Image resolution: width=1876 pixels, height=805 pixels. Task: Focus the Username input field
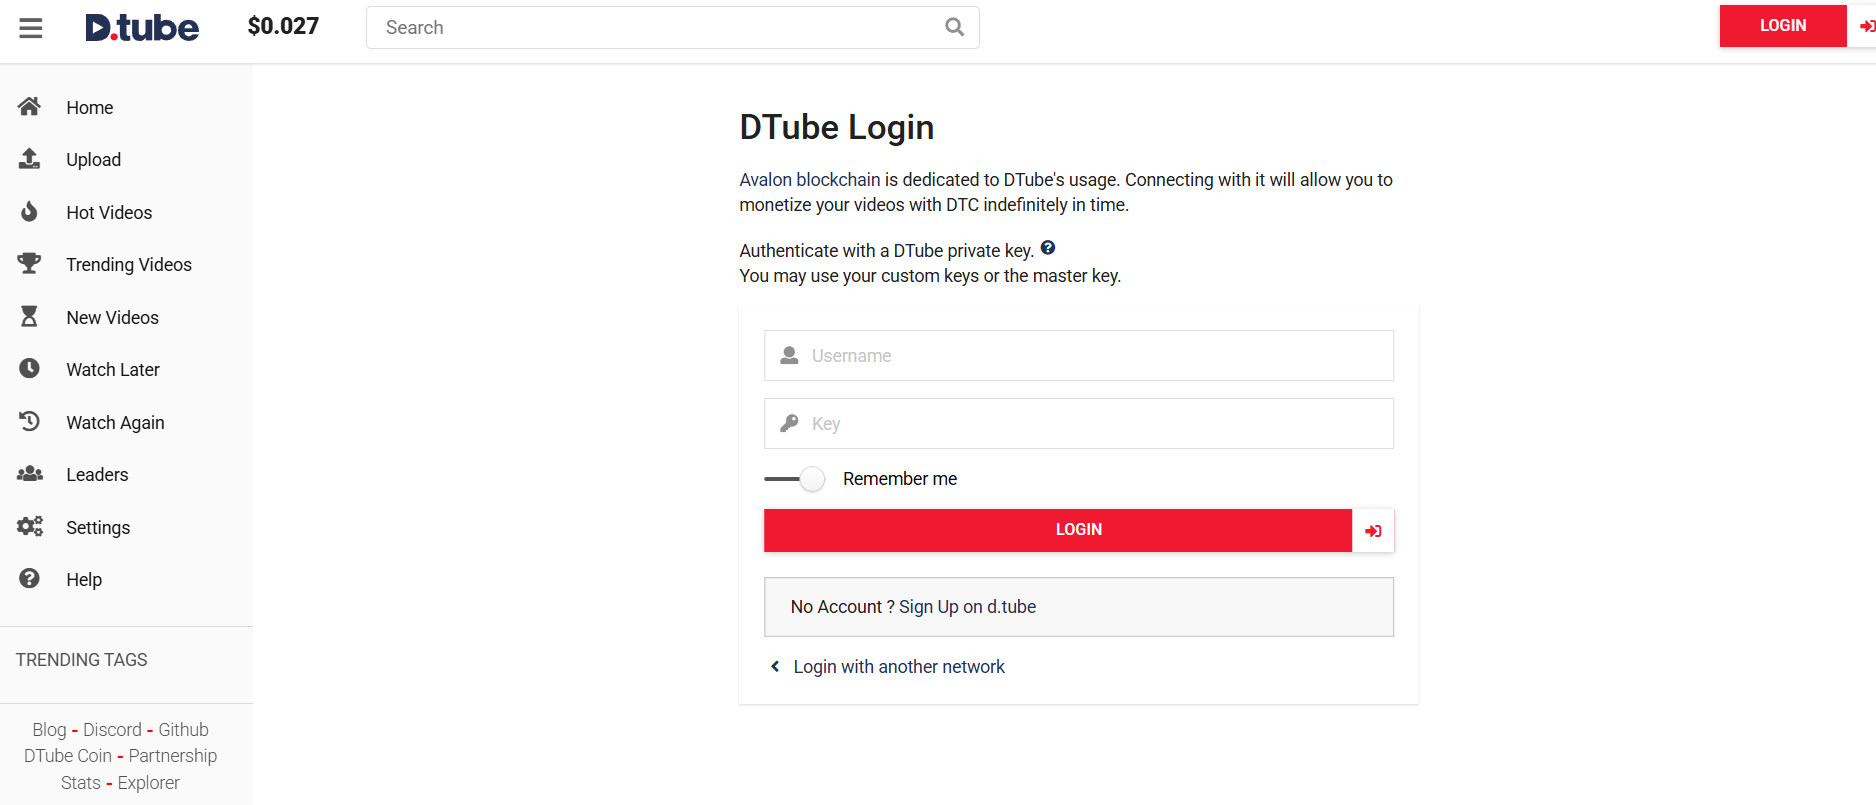(x=1079, y=356)
